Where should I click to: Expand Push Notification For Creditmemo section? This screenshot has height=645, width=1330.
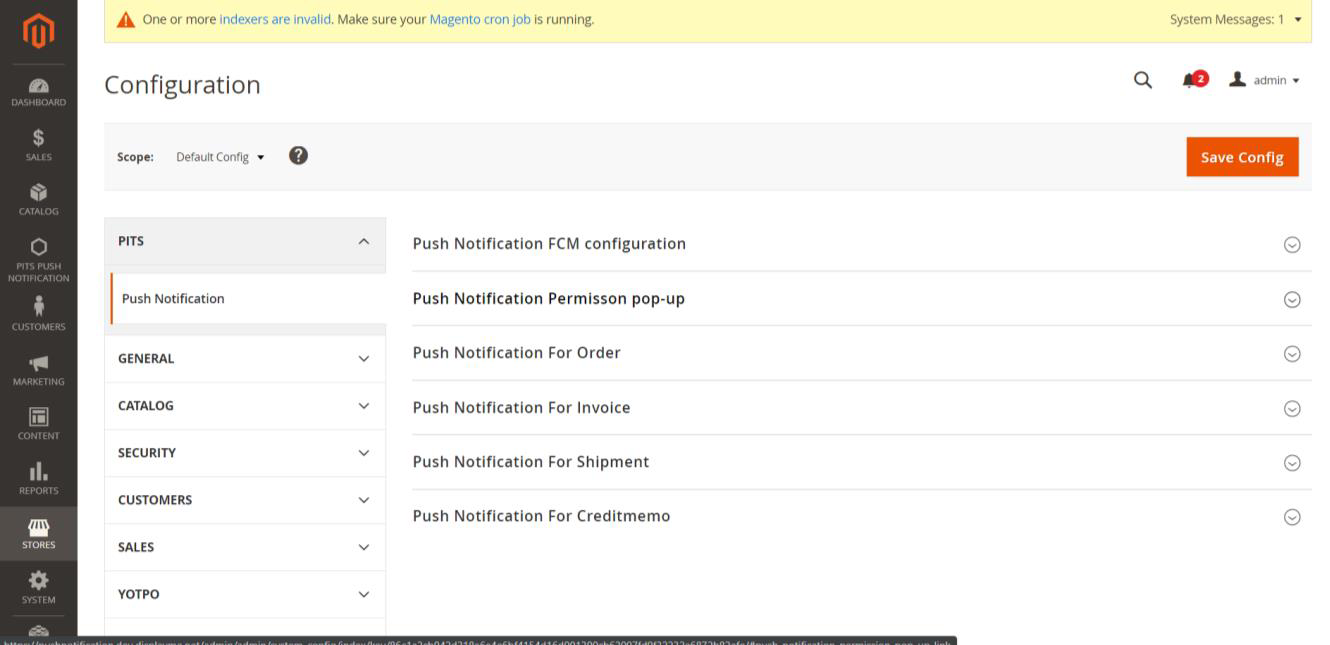(x=1291, y=517)
